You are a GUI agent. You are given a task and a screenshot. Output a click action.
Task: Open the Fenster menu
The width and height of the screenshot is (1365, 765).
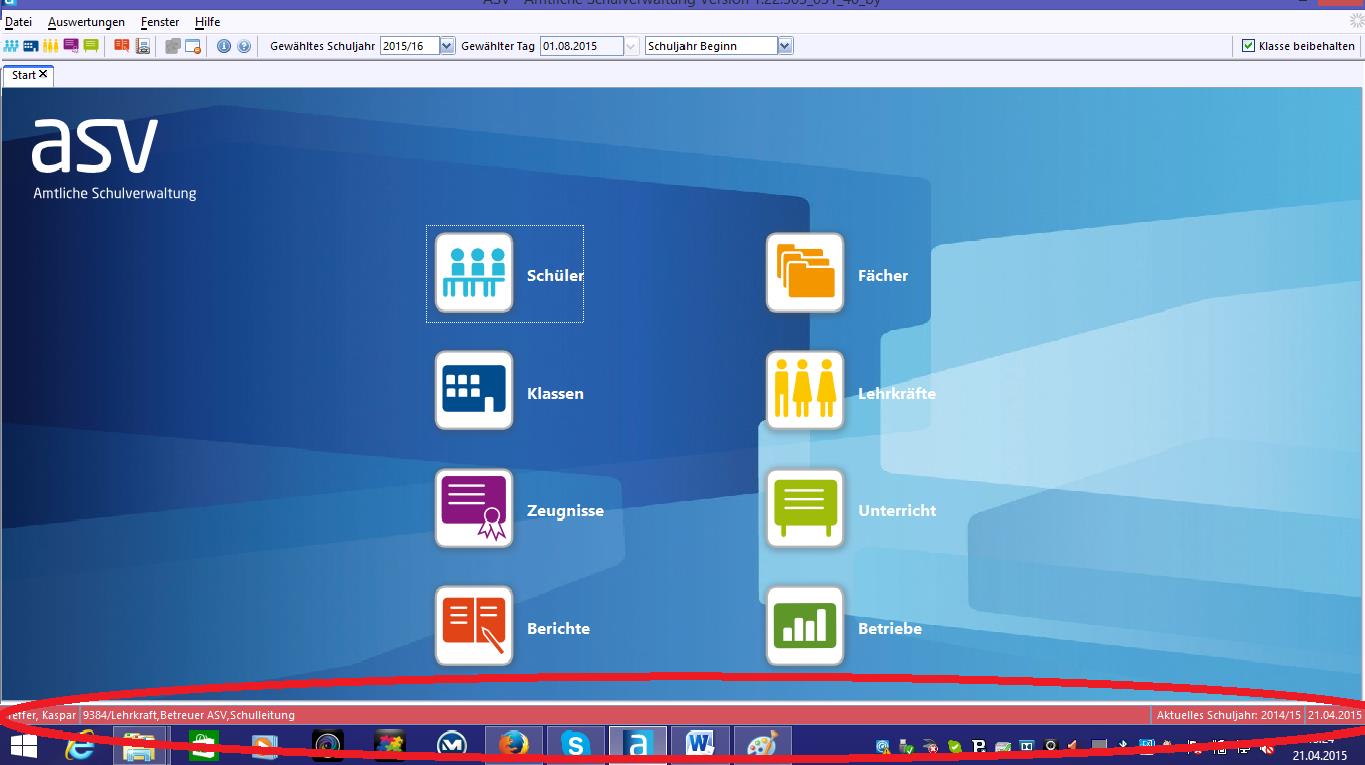[x=160, y=22]
